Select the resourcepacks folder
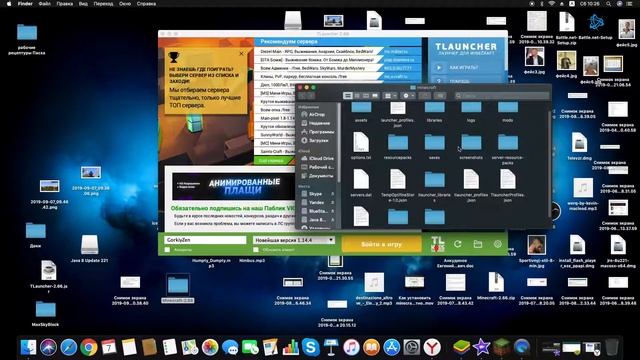 click(398, 146)
